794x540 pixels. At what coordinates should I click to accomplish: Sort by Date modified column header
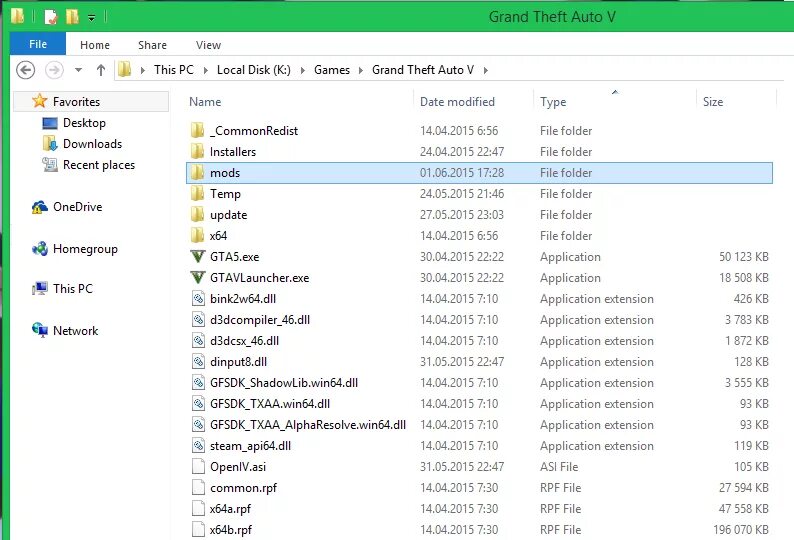pos(457,101)
